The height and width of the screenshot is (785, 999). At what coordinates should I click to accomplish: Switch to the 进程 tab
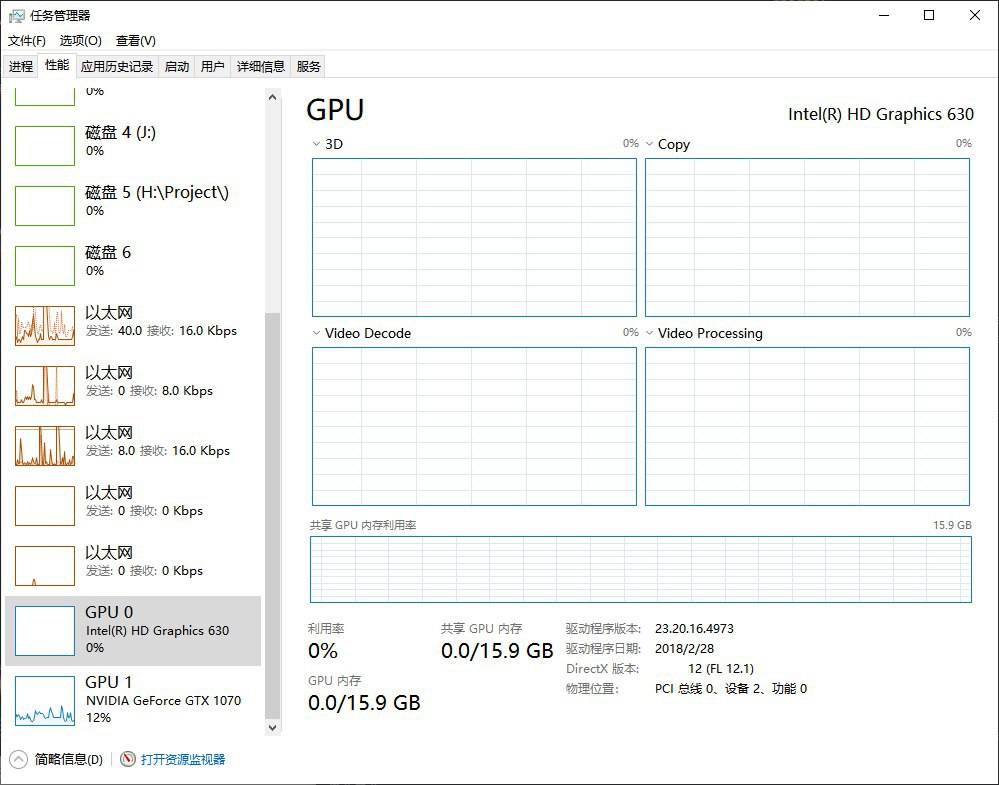click(21, 67)
